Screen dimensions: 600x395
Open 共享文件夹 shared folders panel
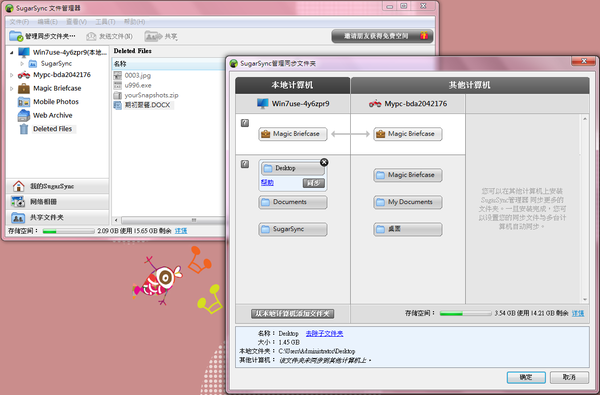point(57,217)
